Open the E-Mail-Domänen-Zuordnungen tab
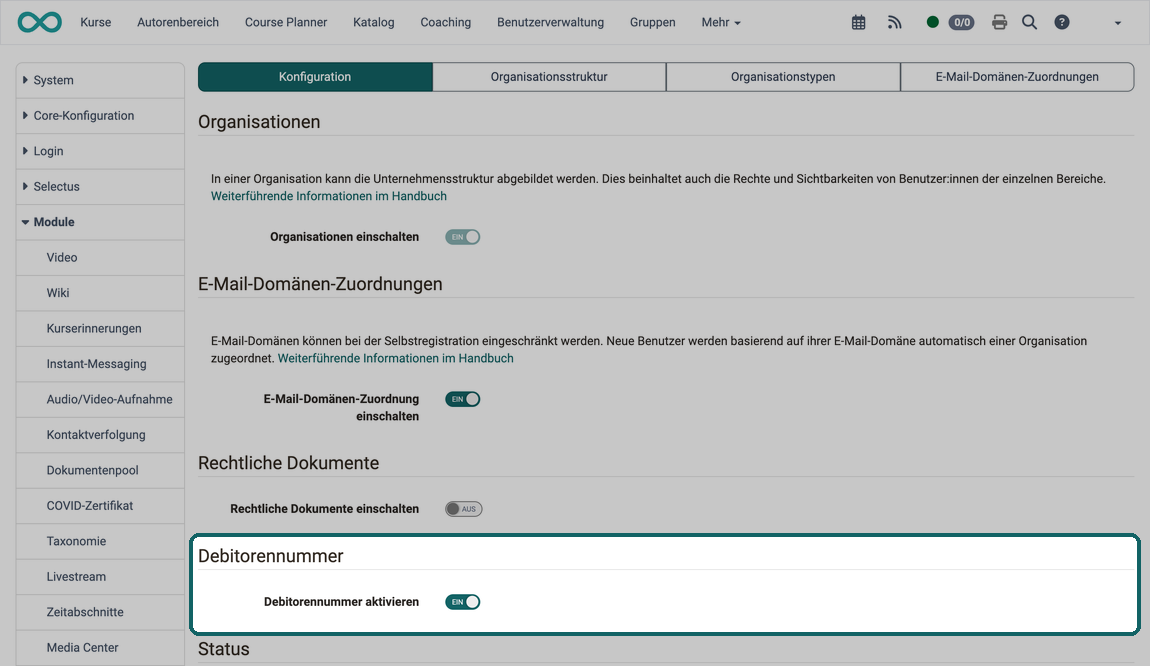 1017,77
